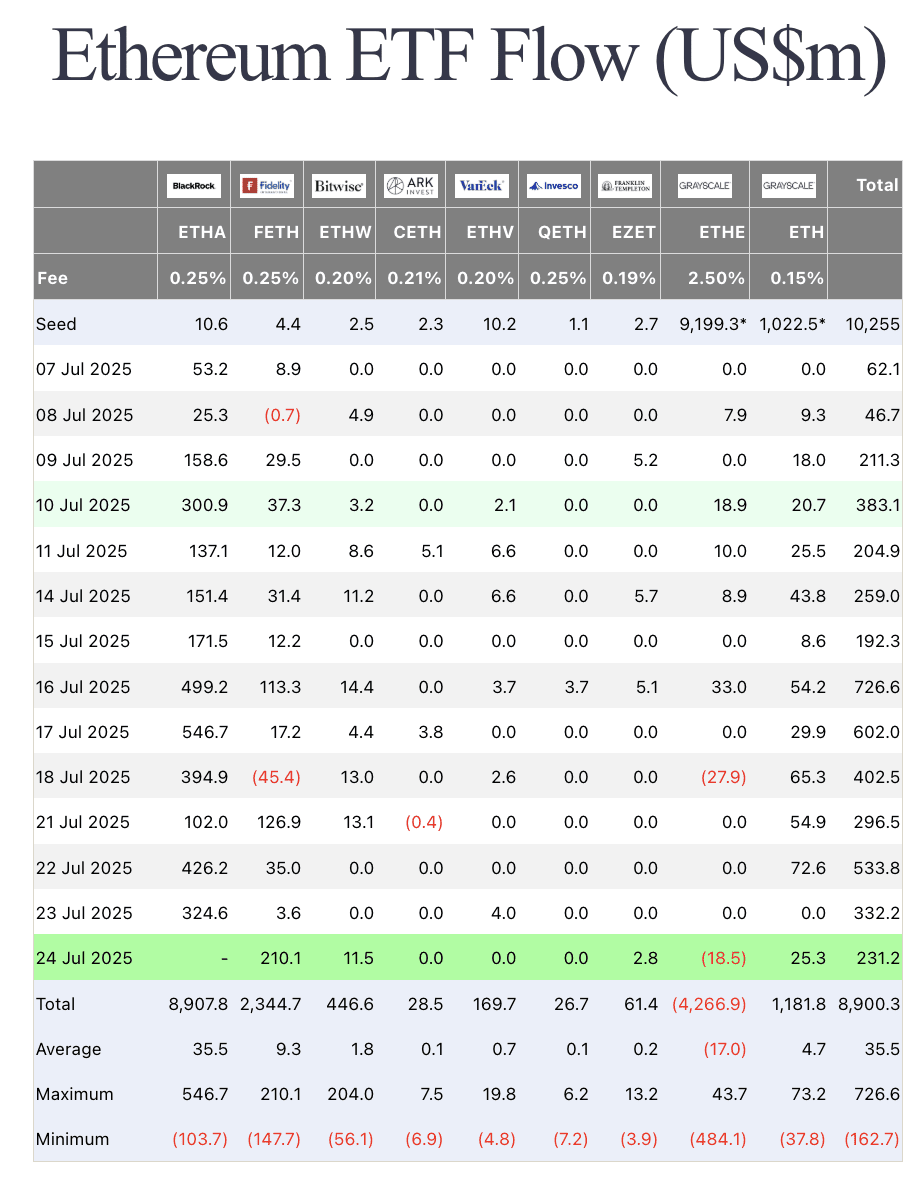Select the CETH ticker header
Viewport: 922px width, 1180px height.
[417, 233]
